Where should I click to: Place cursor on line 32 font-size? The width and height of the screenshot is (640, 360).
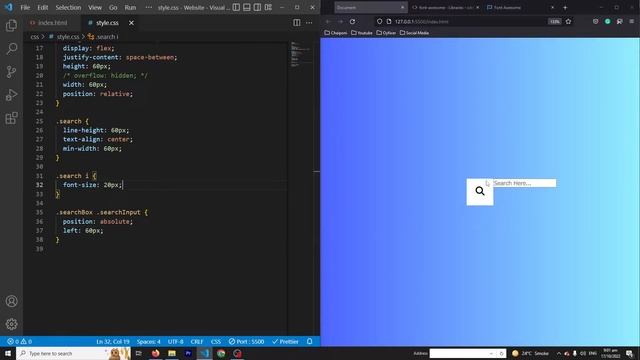tap(92, 185)
